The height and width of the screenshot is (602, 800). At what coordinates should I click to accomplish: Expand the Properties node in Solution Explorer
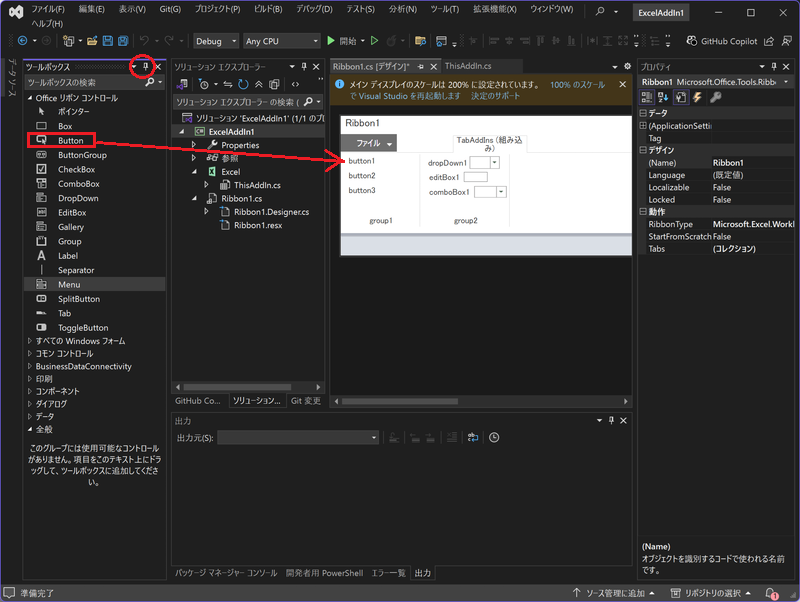[193, 145]
